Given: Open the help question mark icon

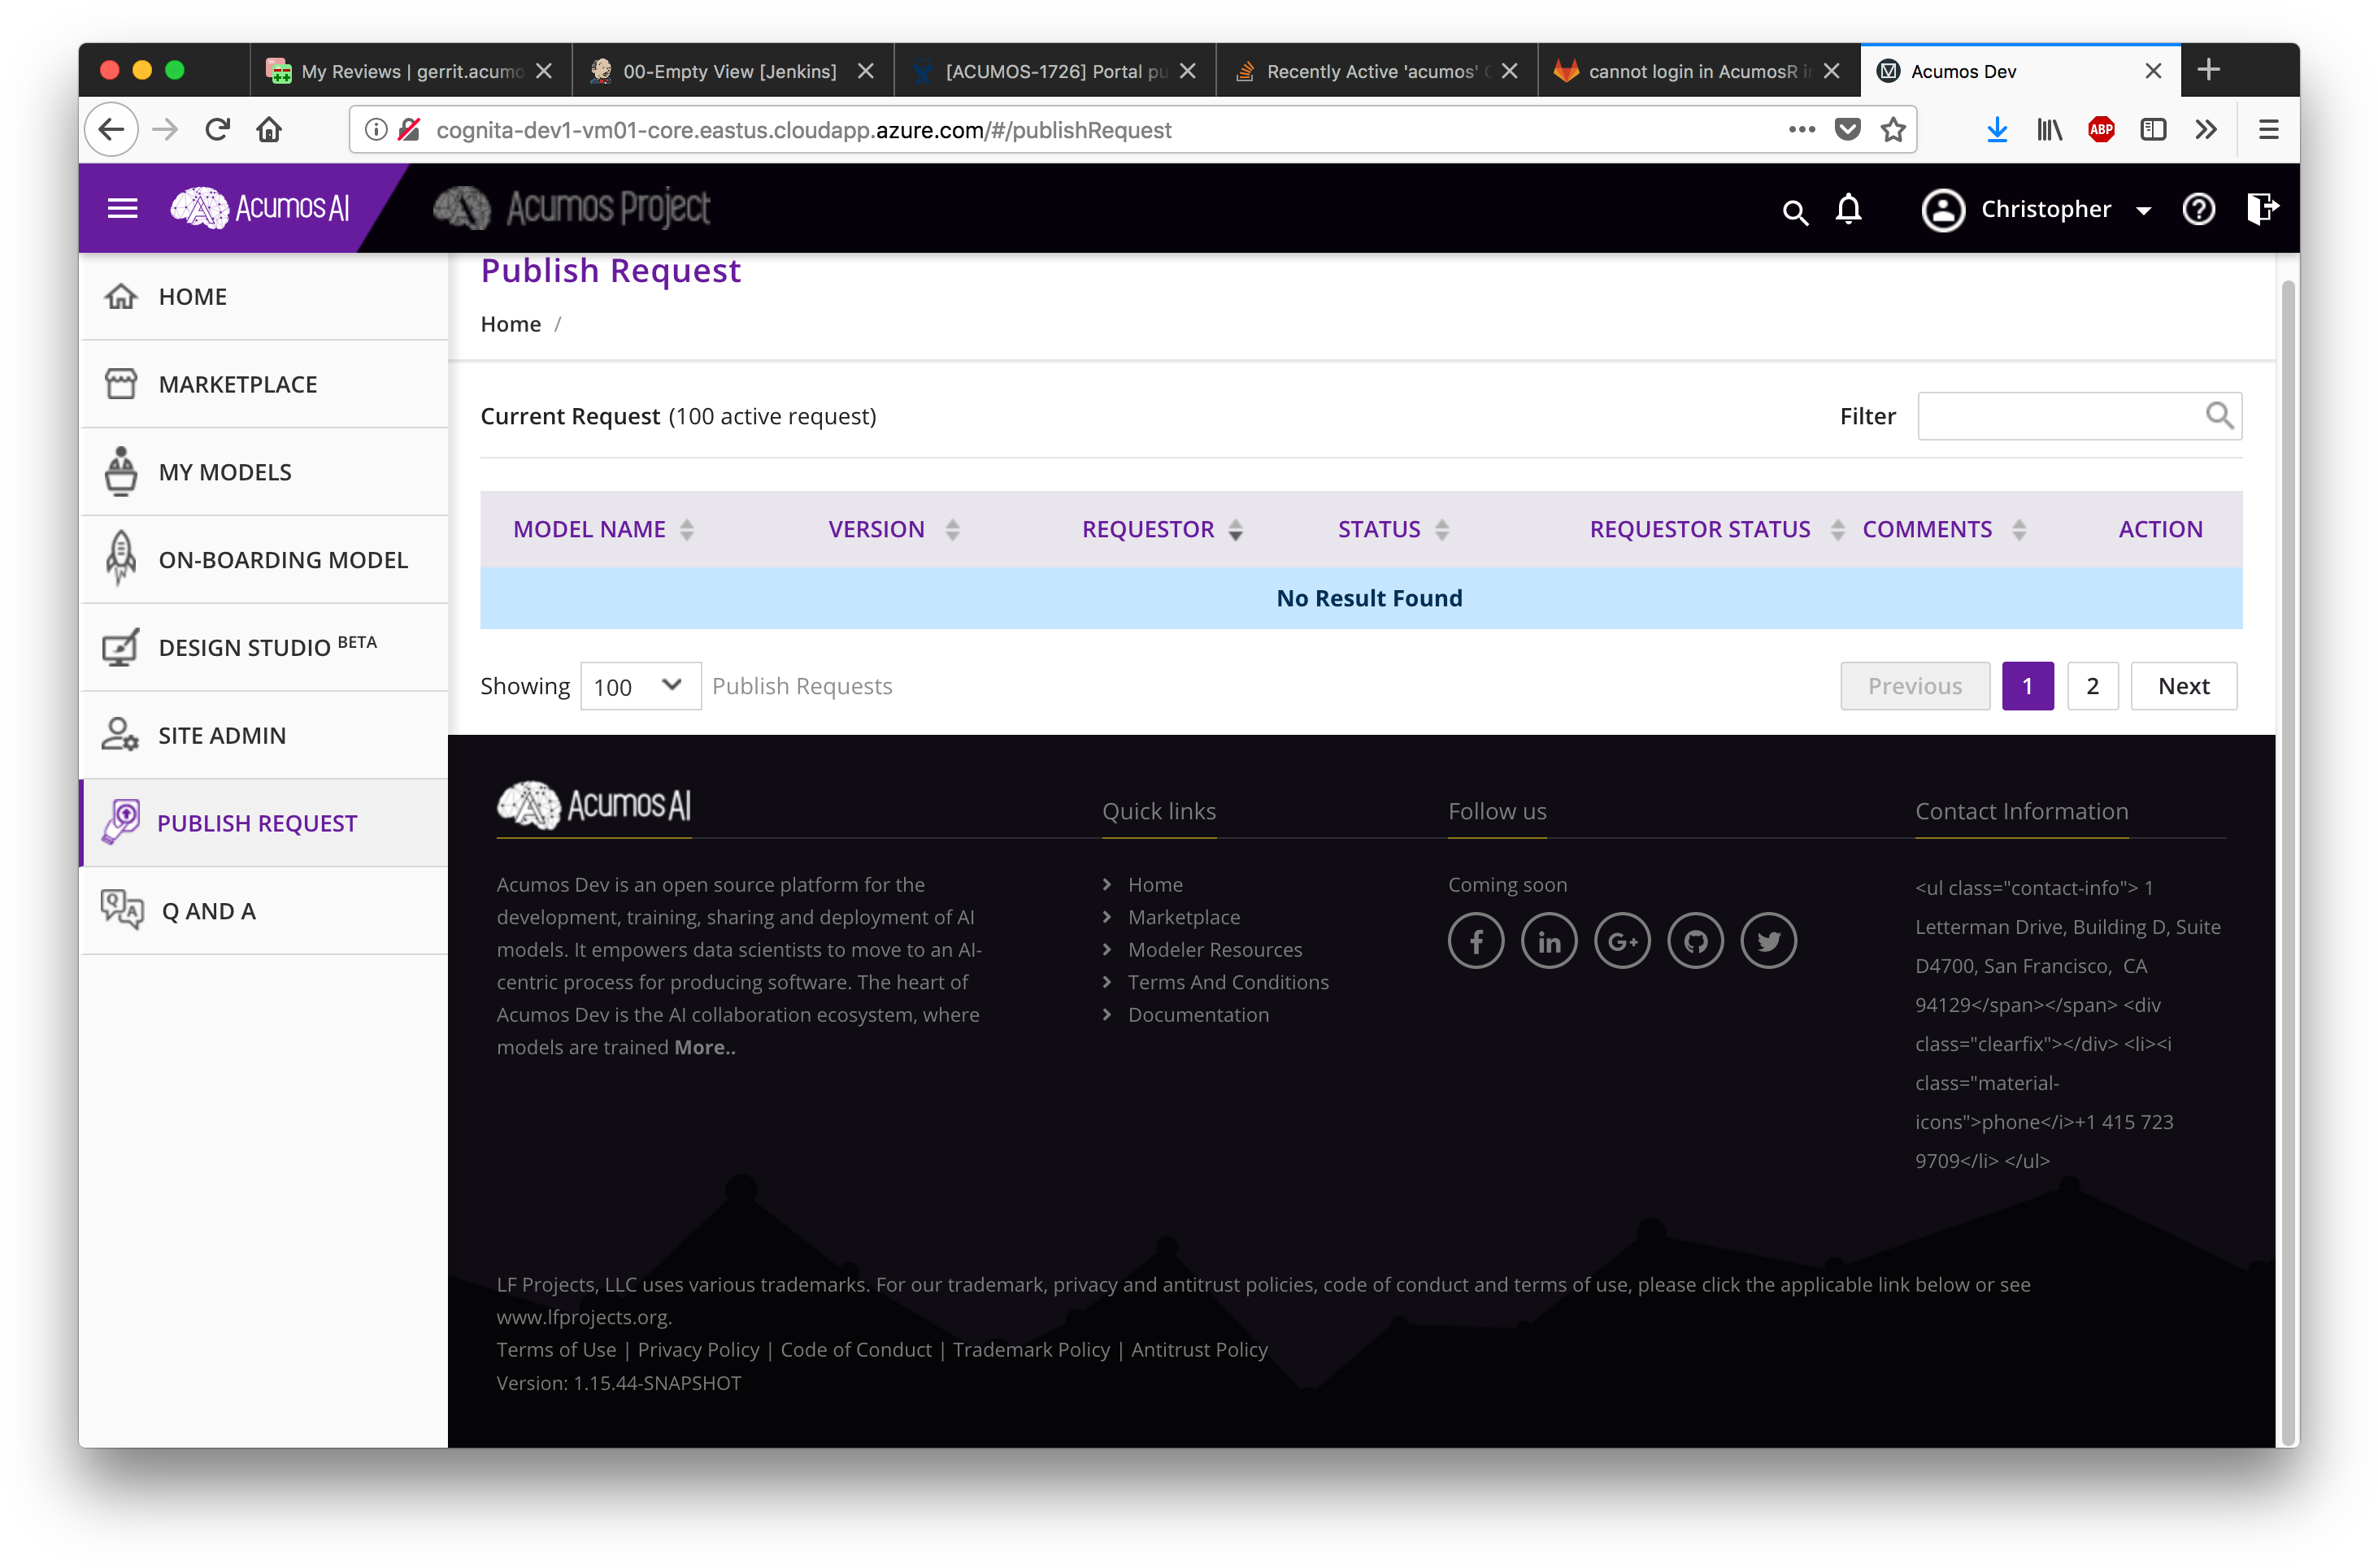Looking at the screenshot, I should tap(2198, 209).
